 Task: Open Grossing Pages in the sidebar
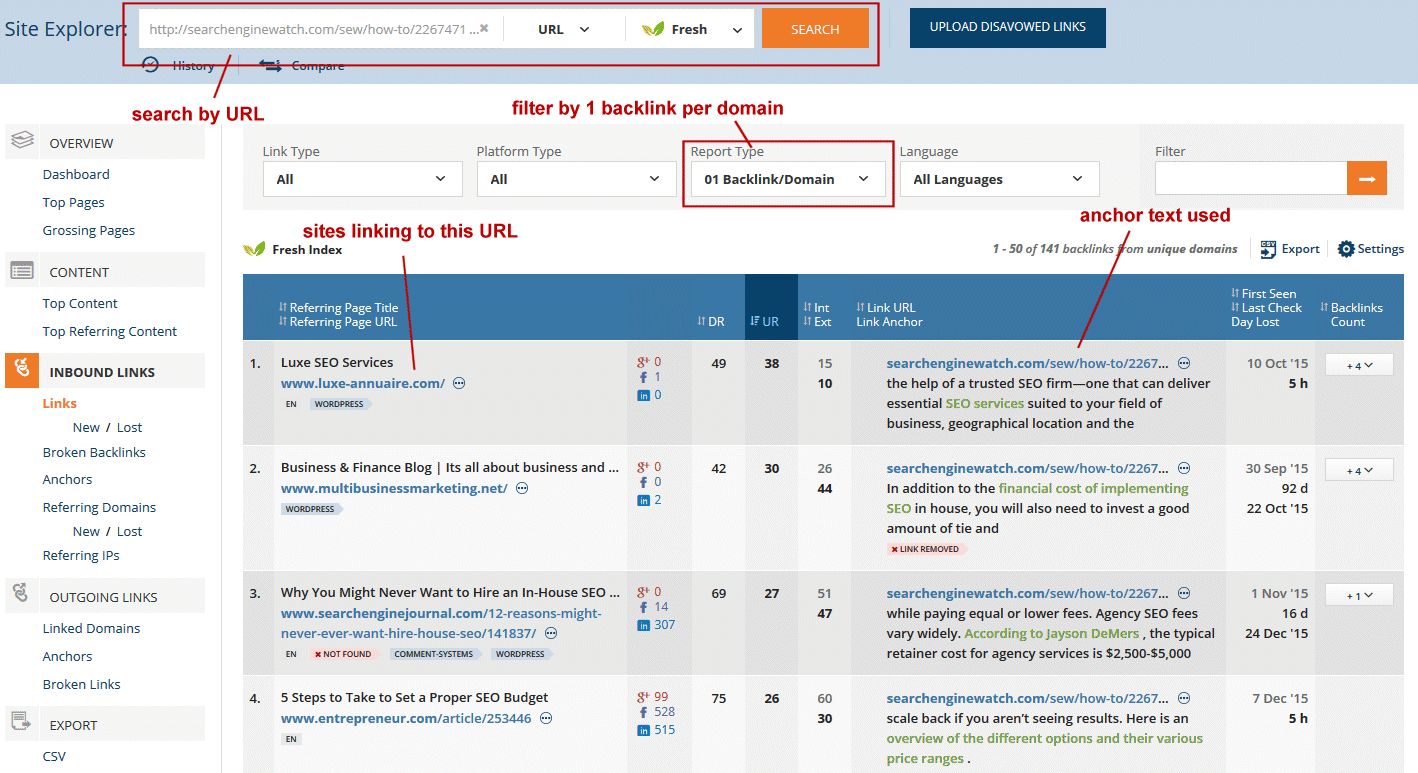coord(89,230)
